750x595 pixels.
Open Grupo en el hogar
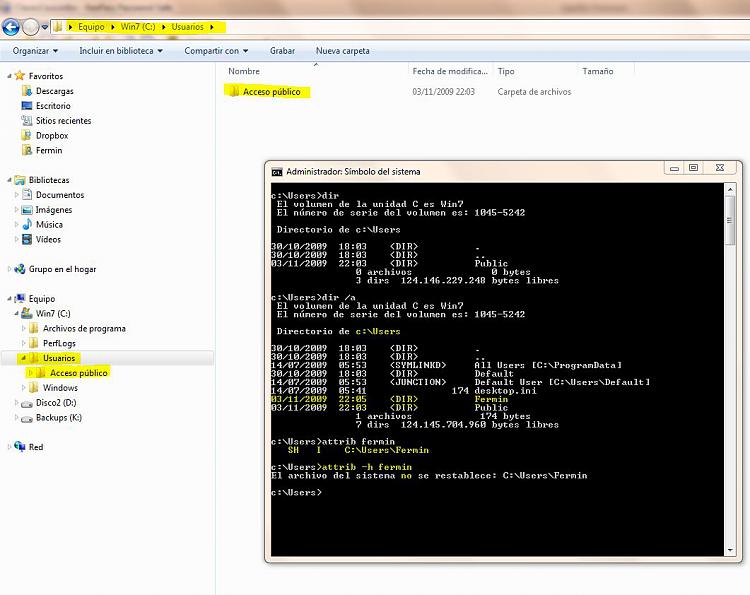coord(62,269)
